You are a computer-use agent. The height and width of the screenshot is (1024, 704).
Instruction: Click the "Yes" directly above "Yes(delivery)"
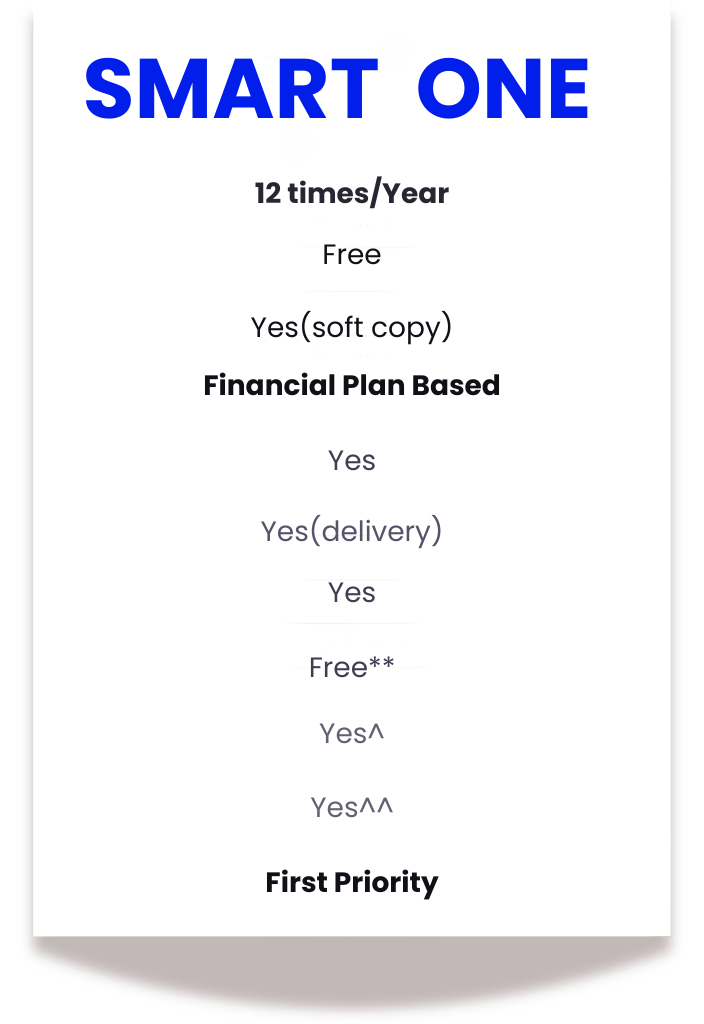[x=352, y=460]
